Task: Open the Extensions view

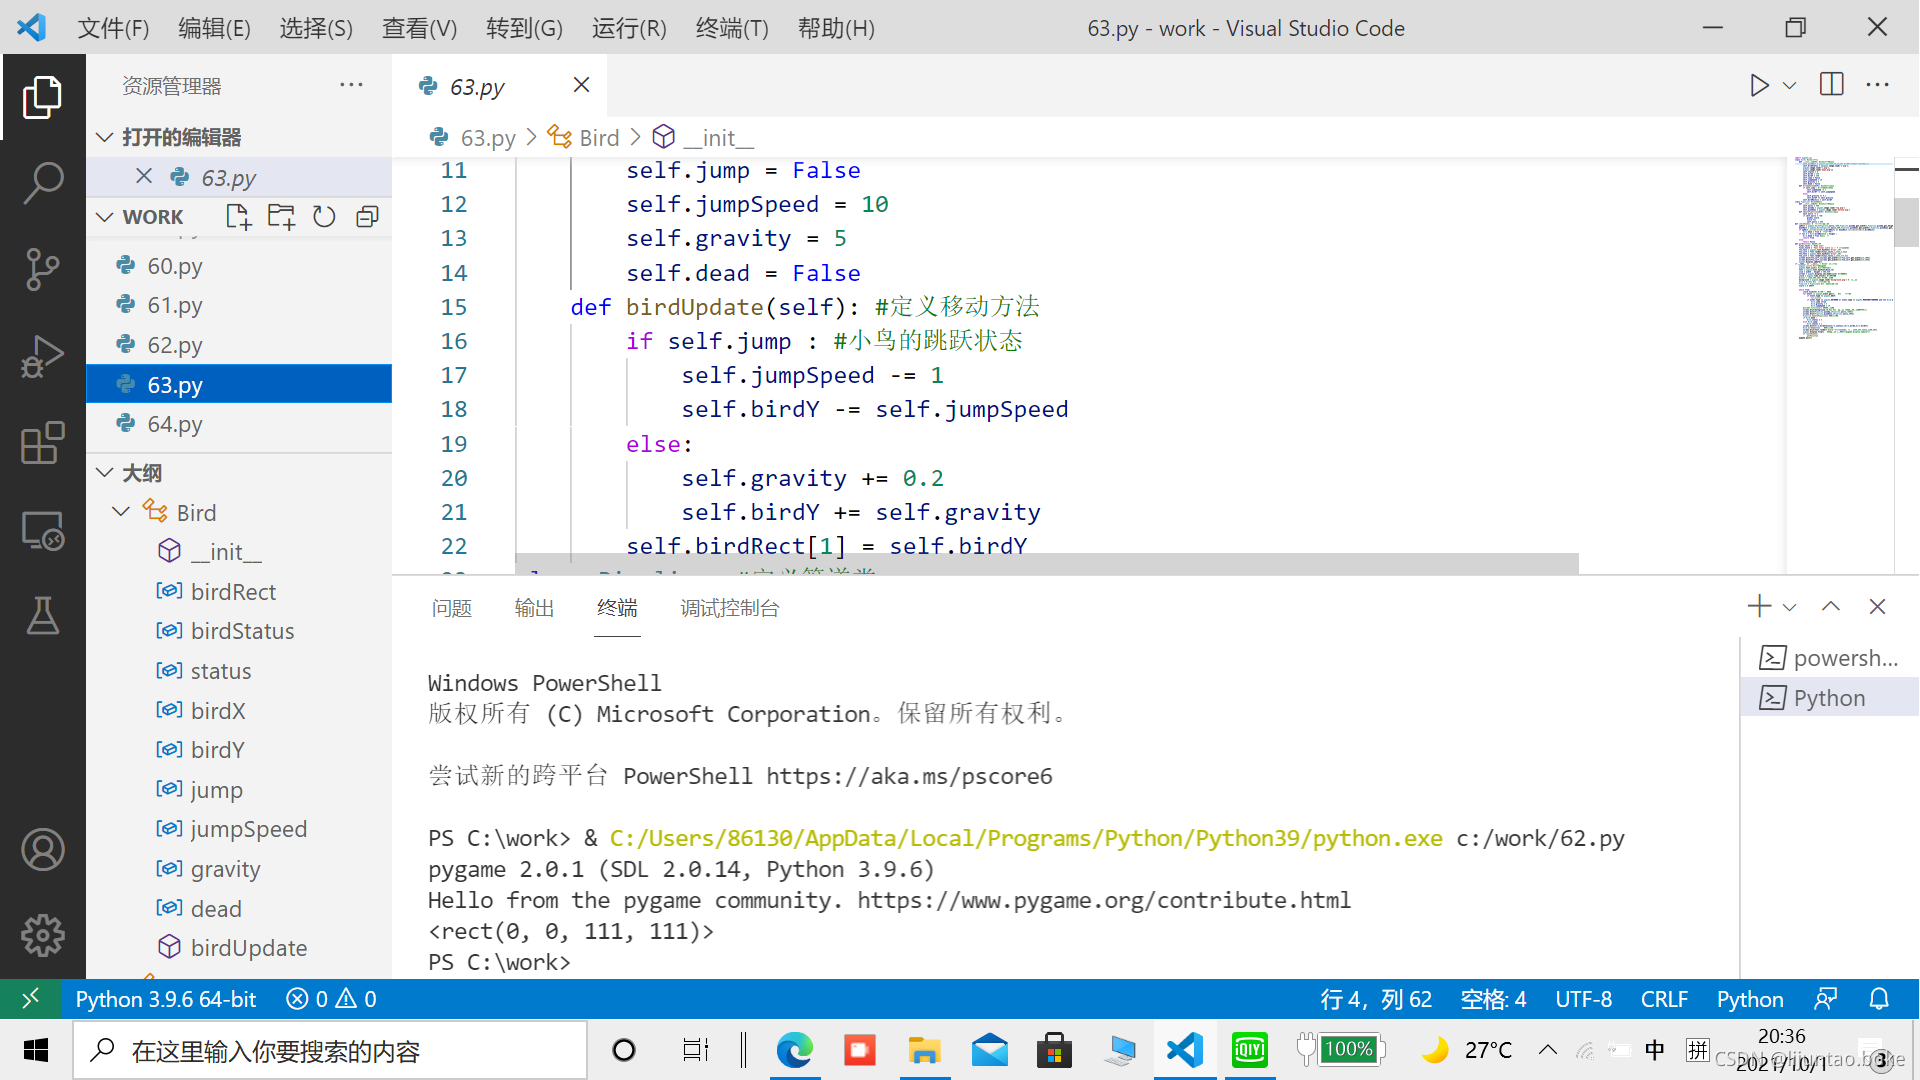Action: (x=42, y=443)
